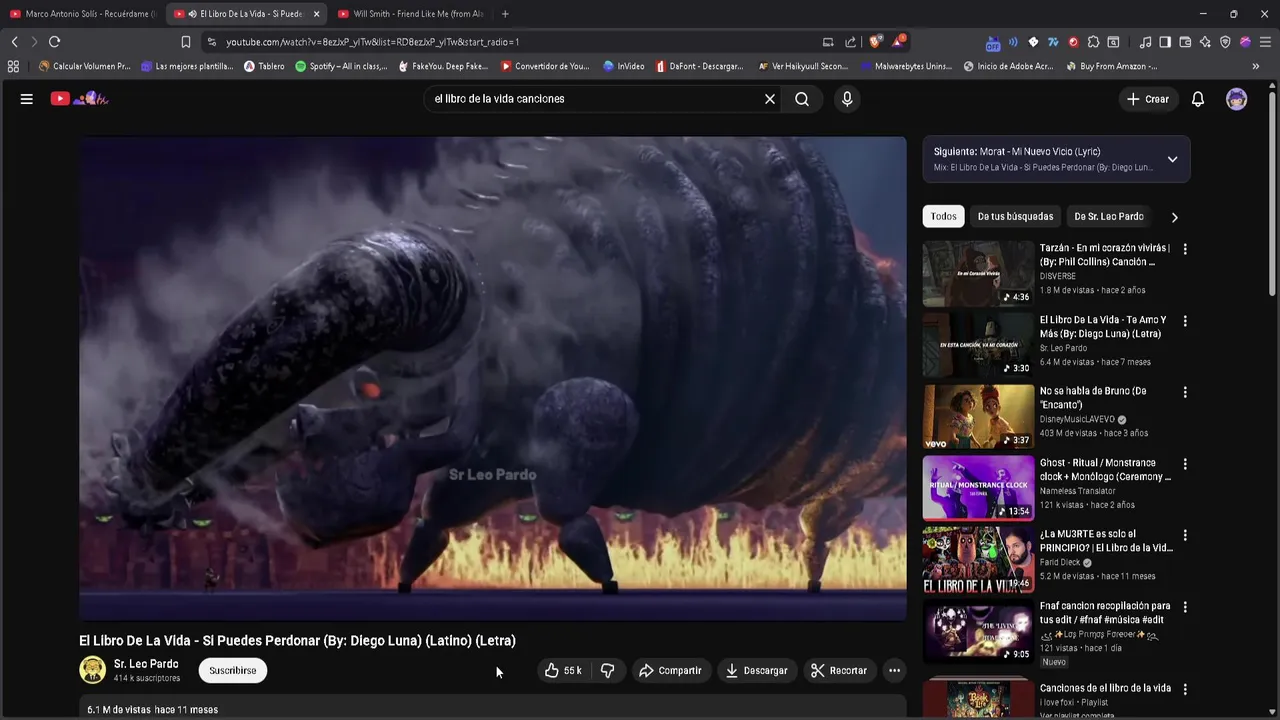Open music note playlist icon in toolbar
Screen dimensions: 1280x720
click(x=1146, y=42)
